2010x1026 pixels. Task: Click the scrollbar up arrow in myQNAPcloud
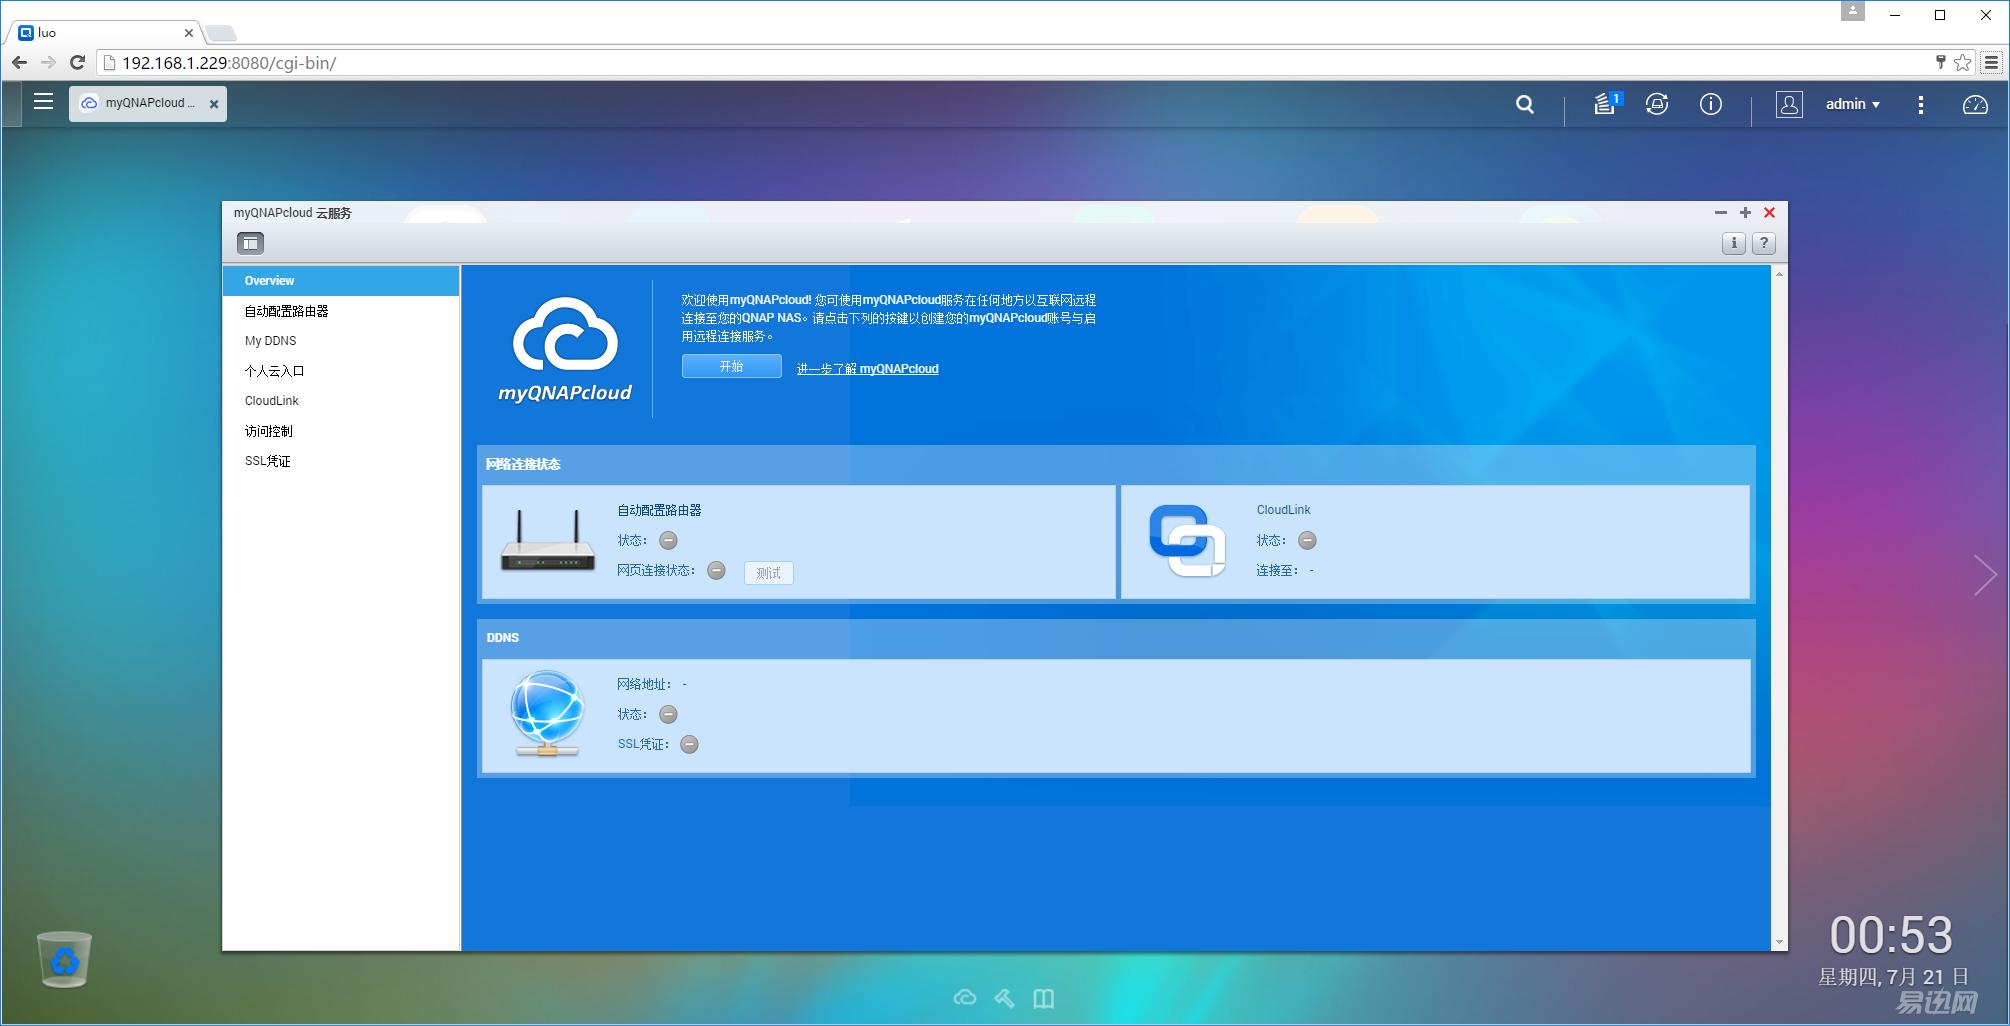(1778, 274)
